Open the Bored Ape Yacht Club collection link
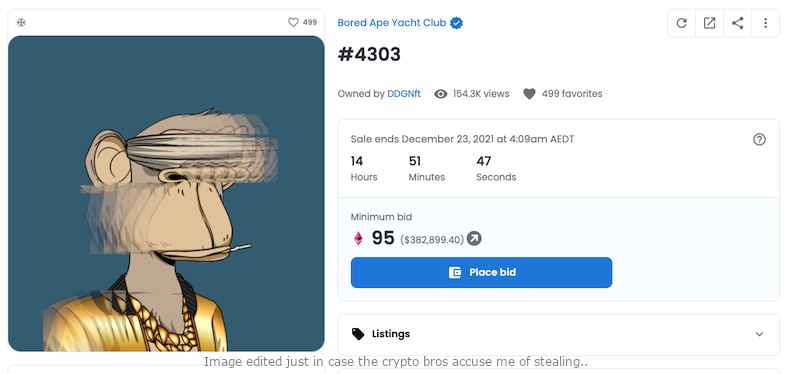 (x=391, y=23)
